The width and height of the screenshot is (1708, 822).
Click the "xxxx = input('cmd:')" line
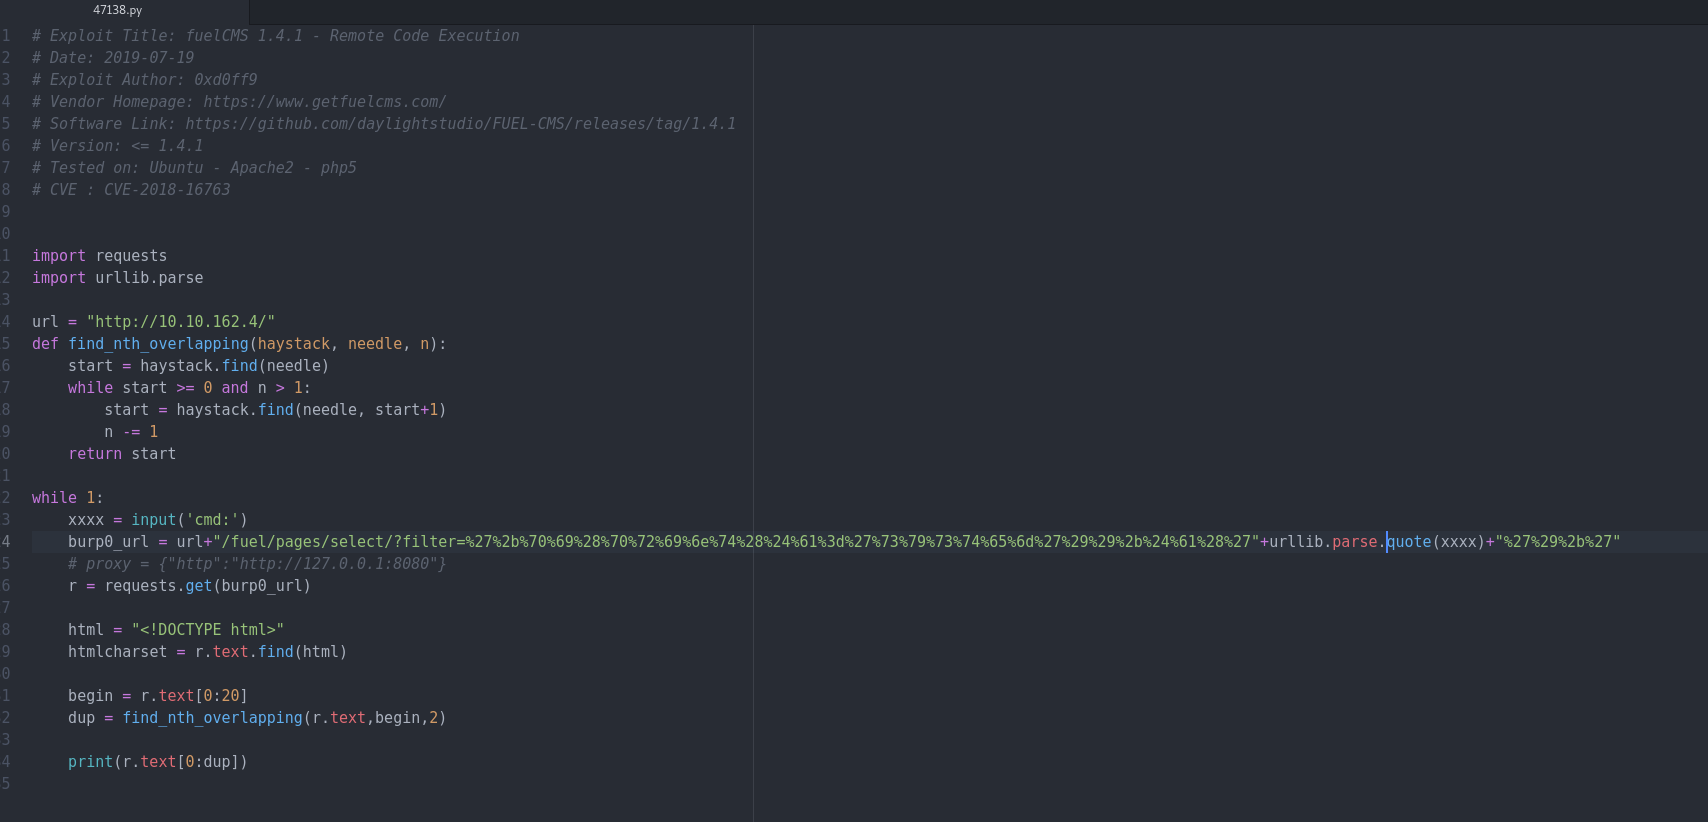pos(158,520)
